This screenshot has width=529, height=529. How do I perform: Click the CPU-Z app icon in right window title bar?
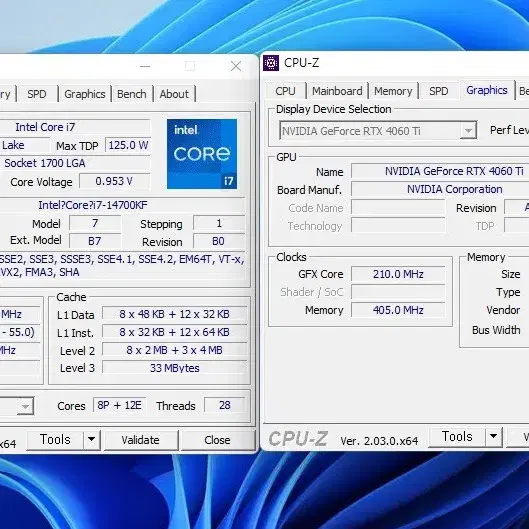tap(271, 63)
